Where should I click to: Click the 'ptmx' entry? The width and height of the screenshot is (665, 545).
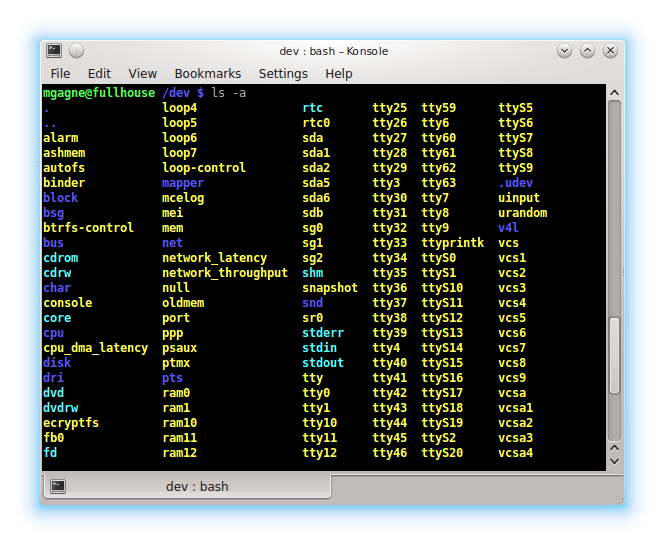pos(176,363)
